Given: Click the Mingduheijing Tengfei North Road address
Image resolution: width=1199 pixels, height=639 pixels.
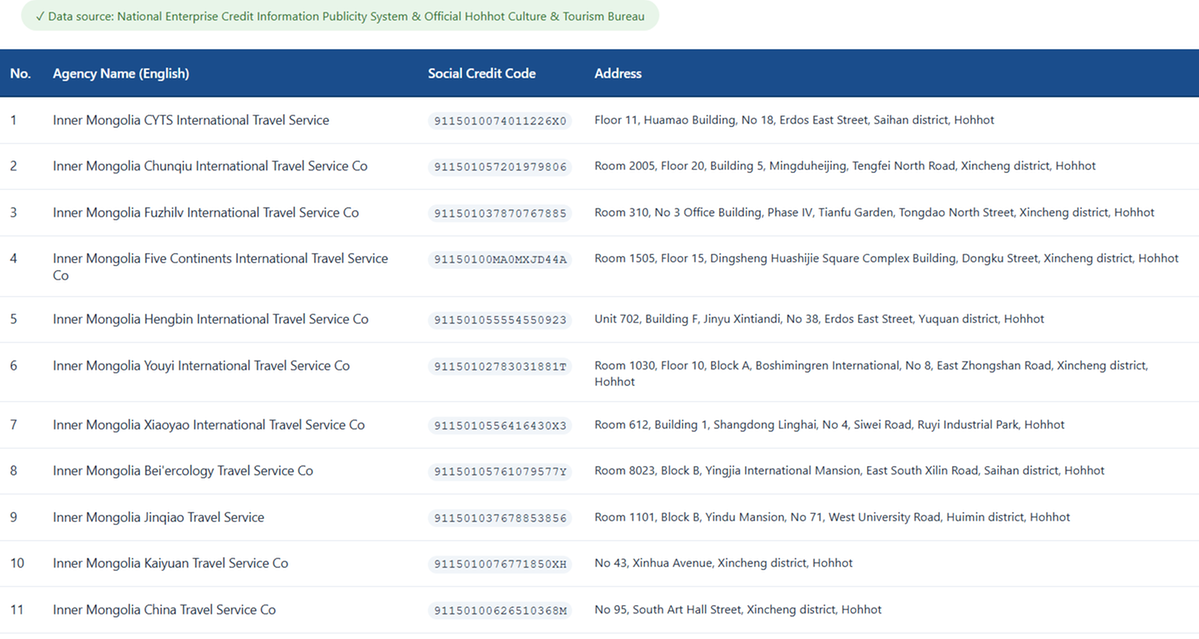Looking at the screenshot, I should [x=845, y=166].
